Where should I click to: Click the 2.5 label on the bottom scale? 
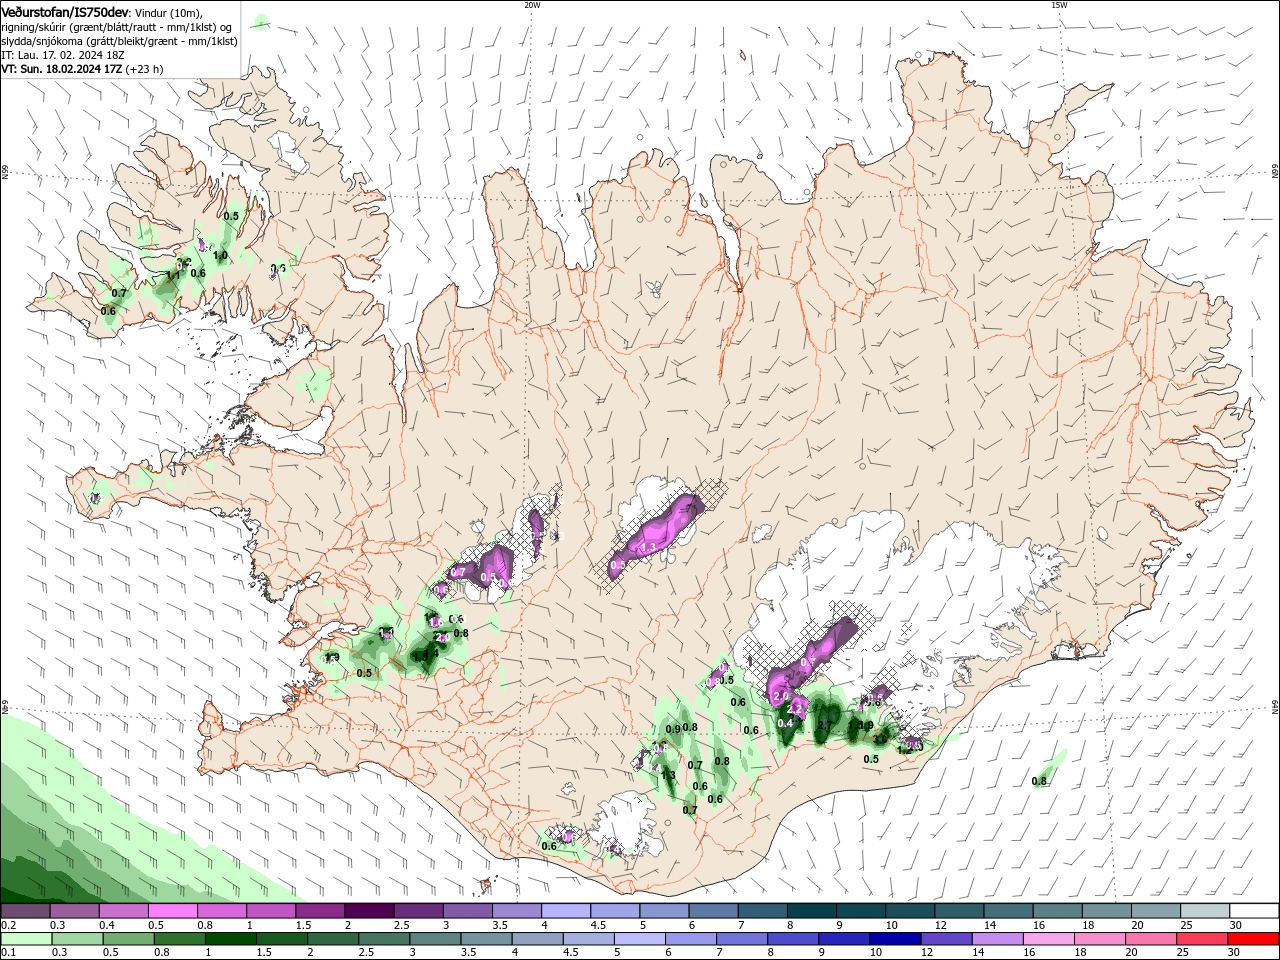[366, 952]
